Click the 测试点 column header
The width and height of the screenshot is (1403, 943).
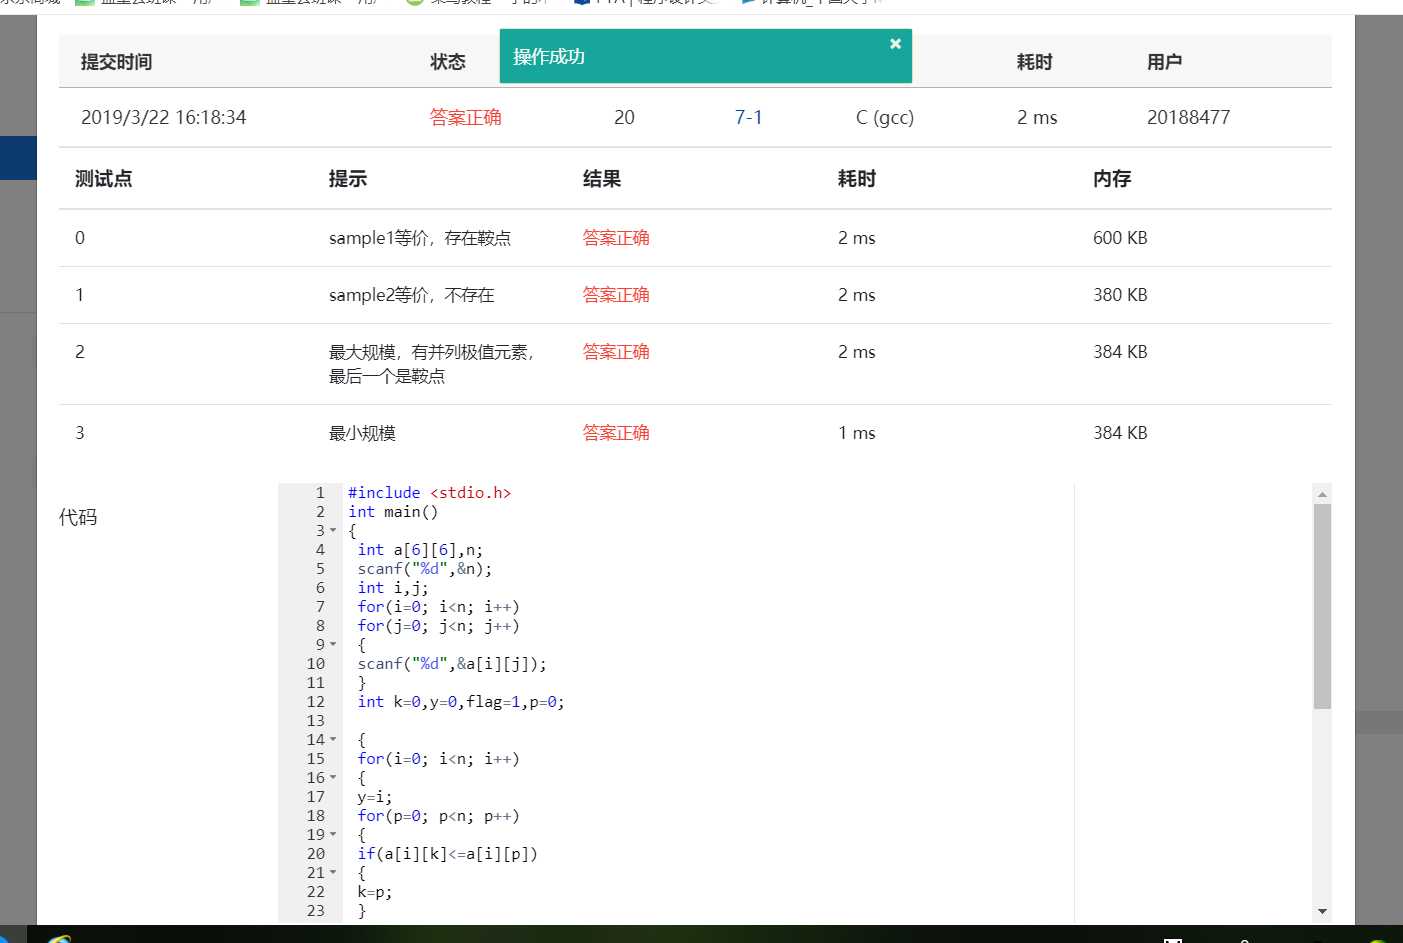[x=103, y=179]
